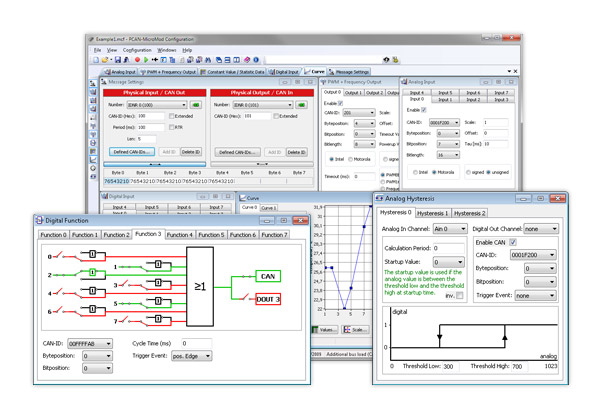Switch to the Hysteresis 2 tab
This screenshot has width=600, height=418.
(x=470, y=213)
